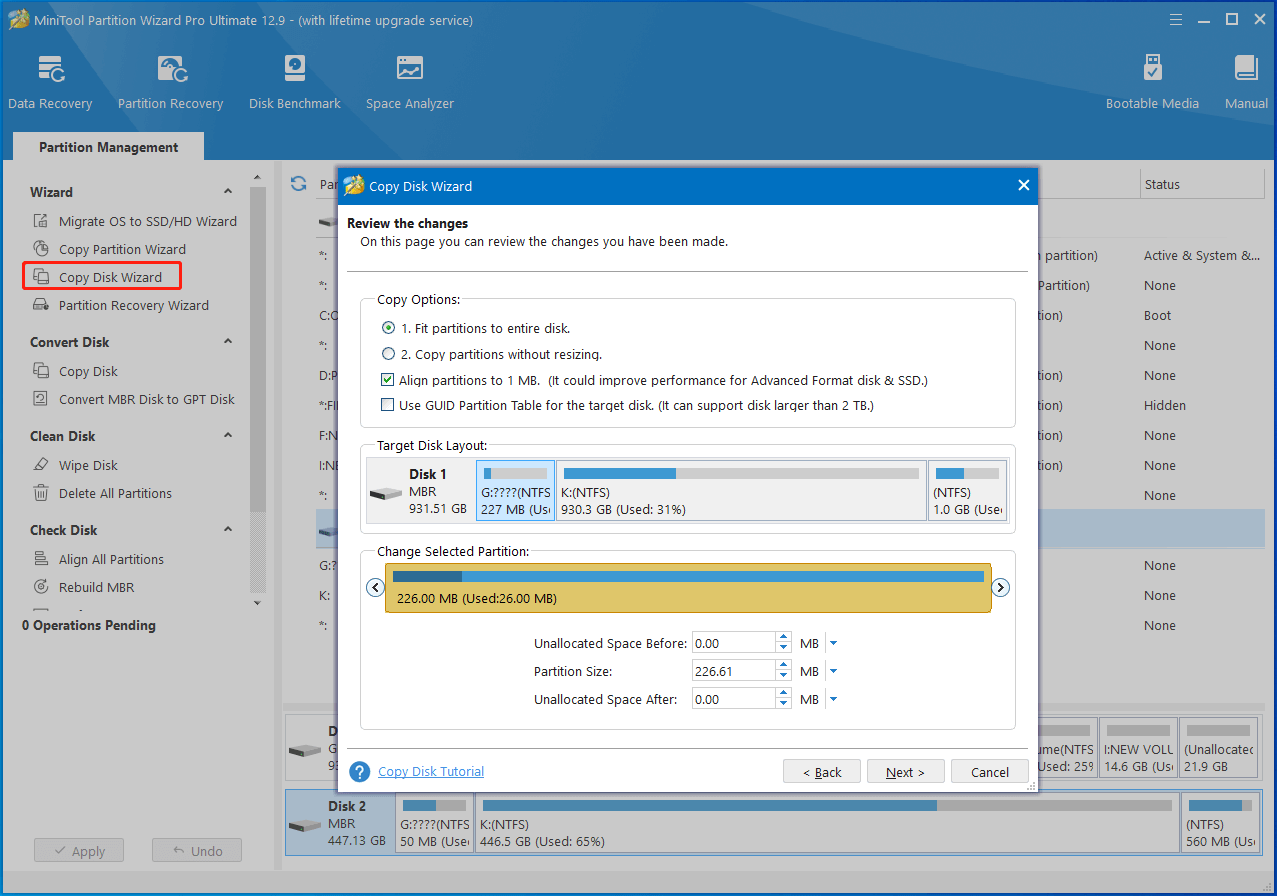This screenshot has height=896, width=1277.
Task: Enable copying partitions without resizing
Action: pos(389,353)
